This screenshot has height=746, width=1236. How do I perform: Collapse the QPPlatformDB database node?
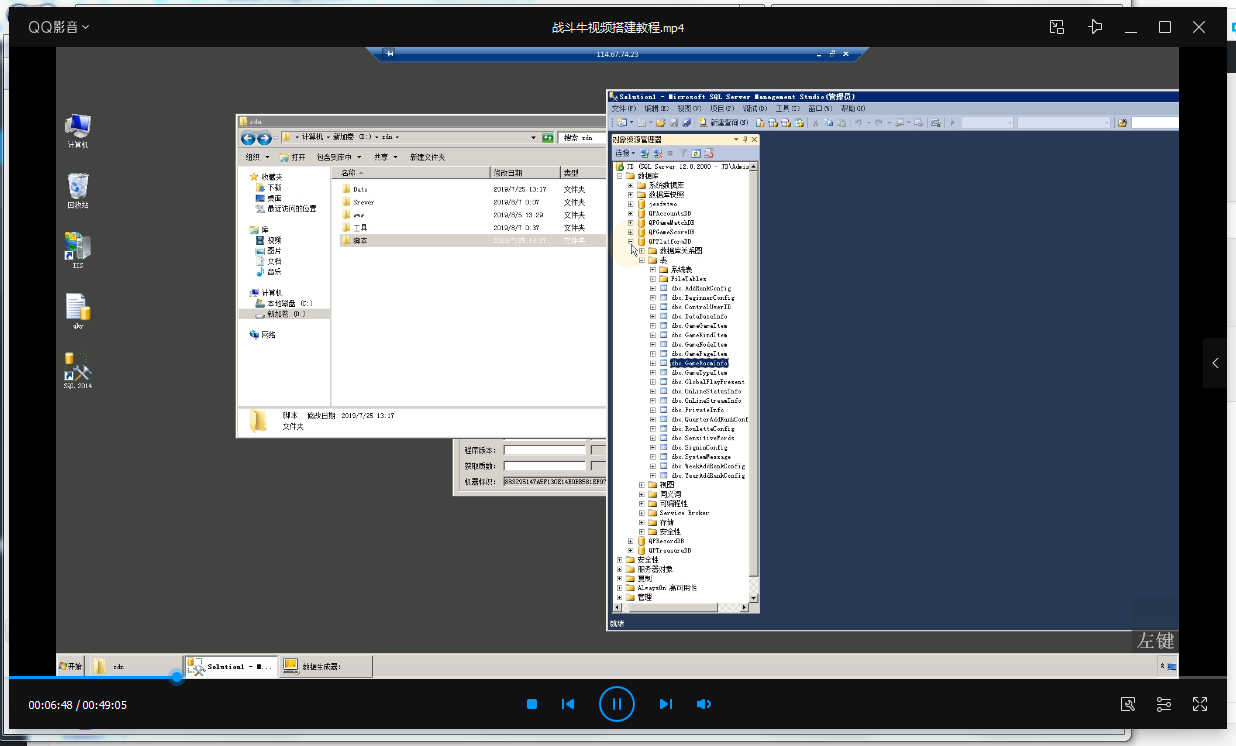630,241
